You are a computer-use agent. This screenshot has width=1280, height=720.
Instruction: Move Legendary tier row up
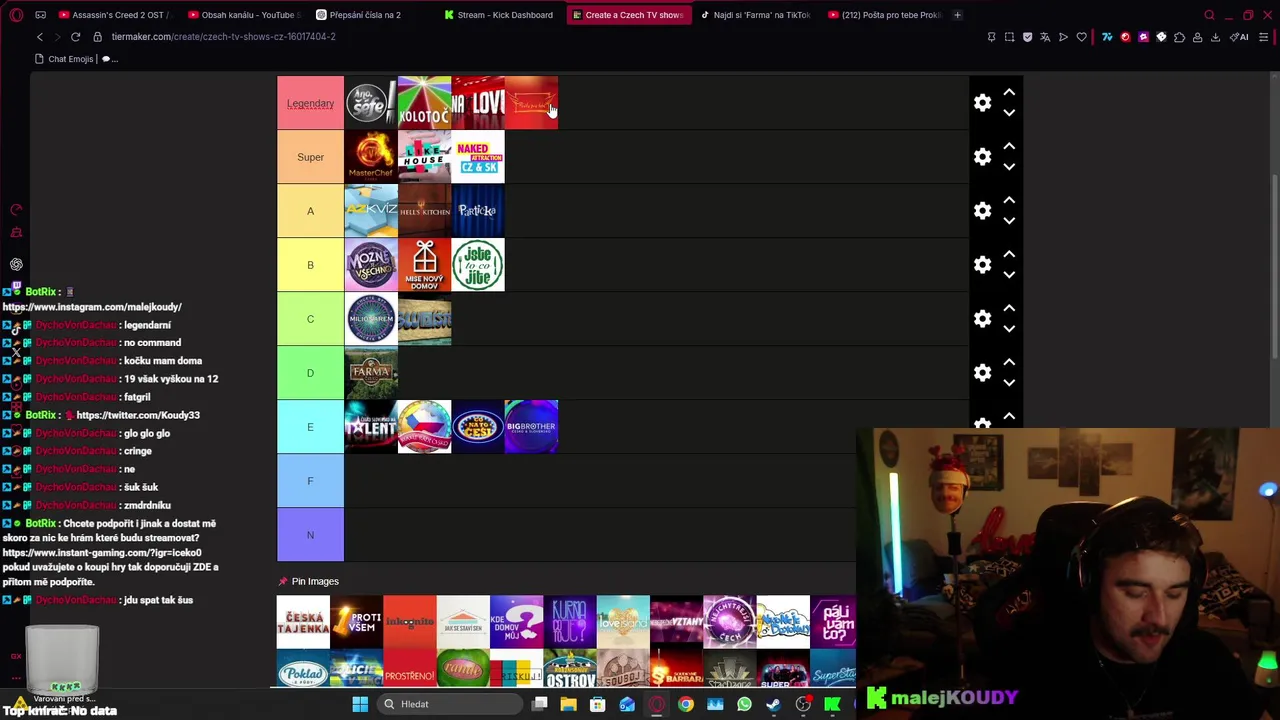[x=1009, y=92]
